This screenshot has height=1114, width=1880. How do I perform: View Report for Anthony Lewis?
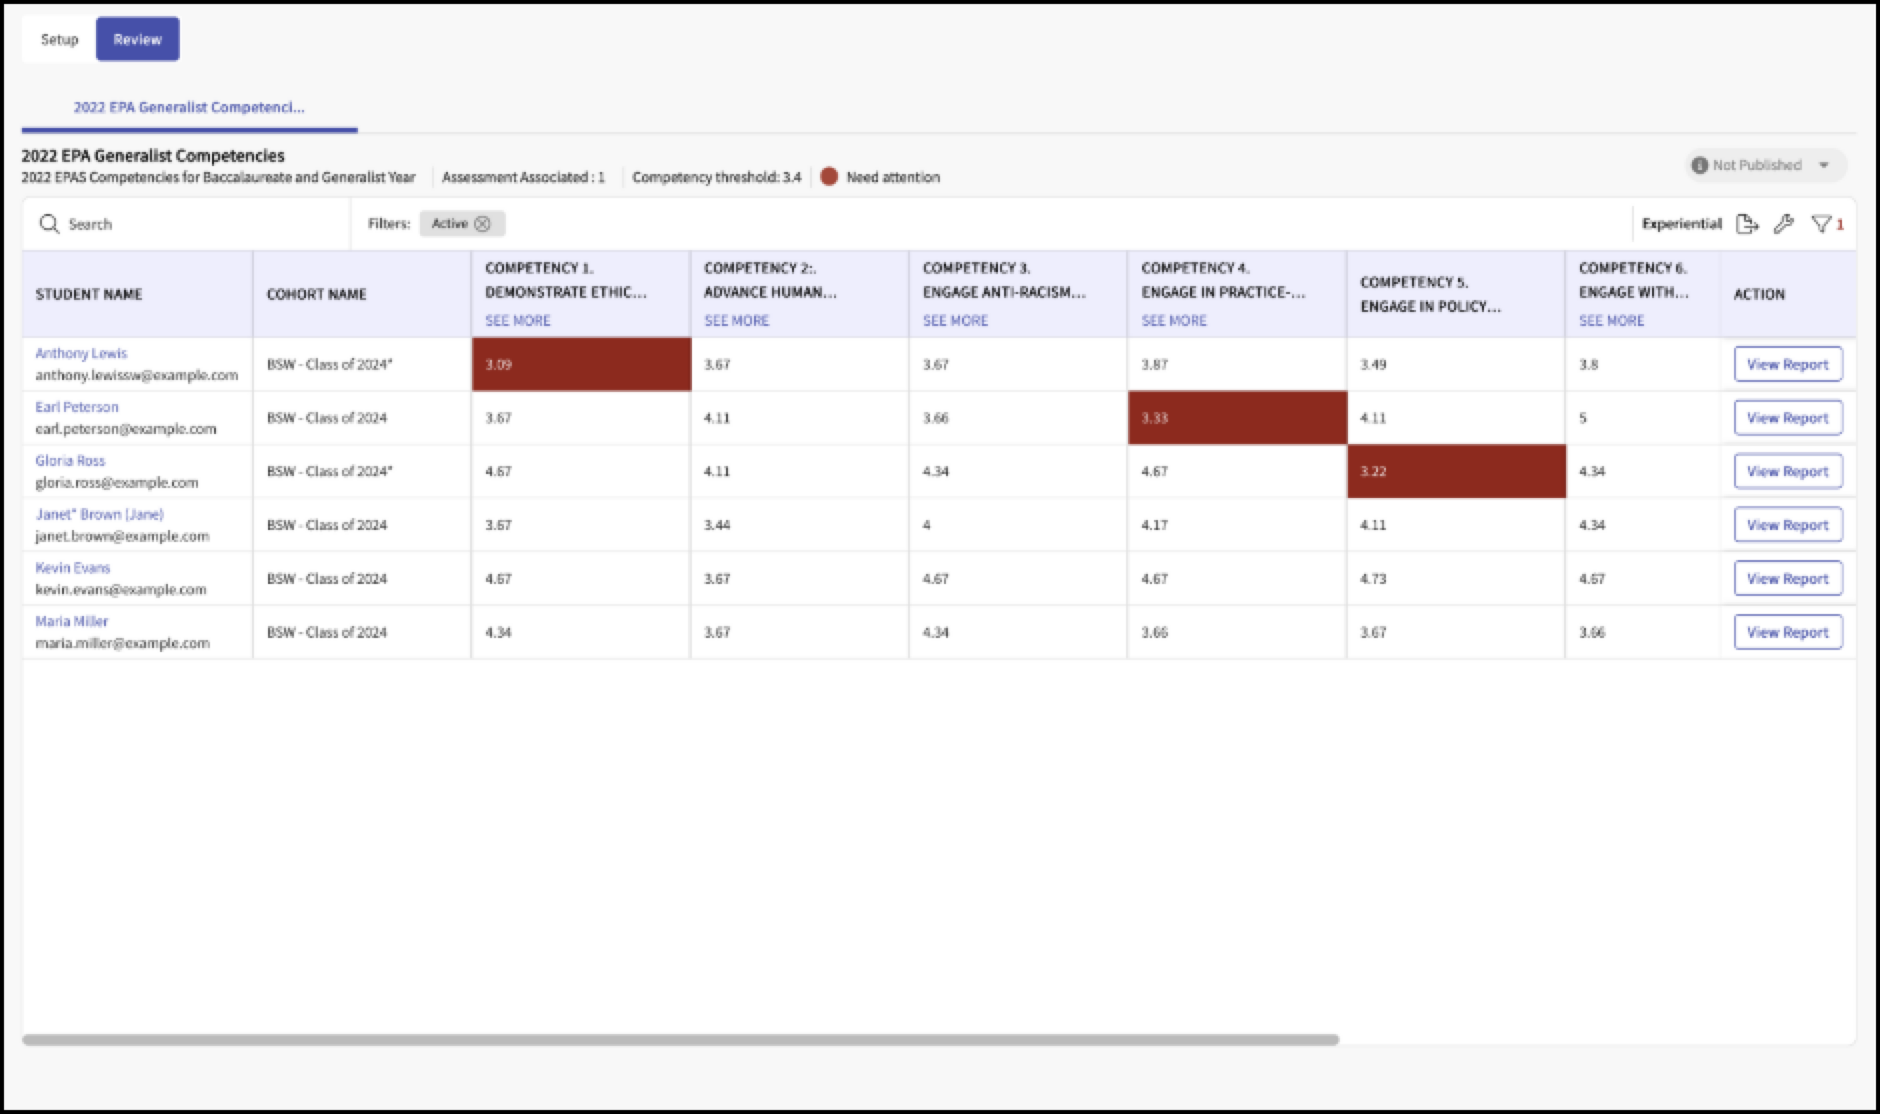(x=1788, y=364)
